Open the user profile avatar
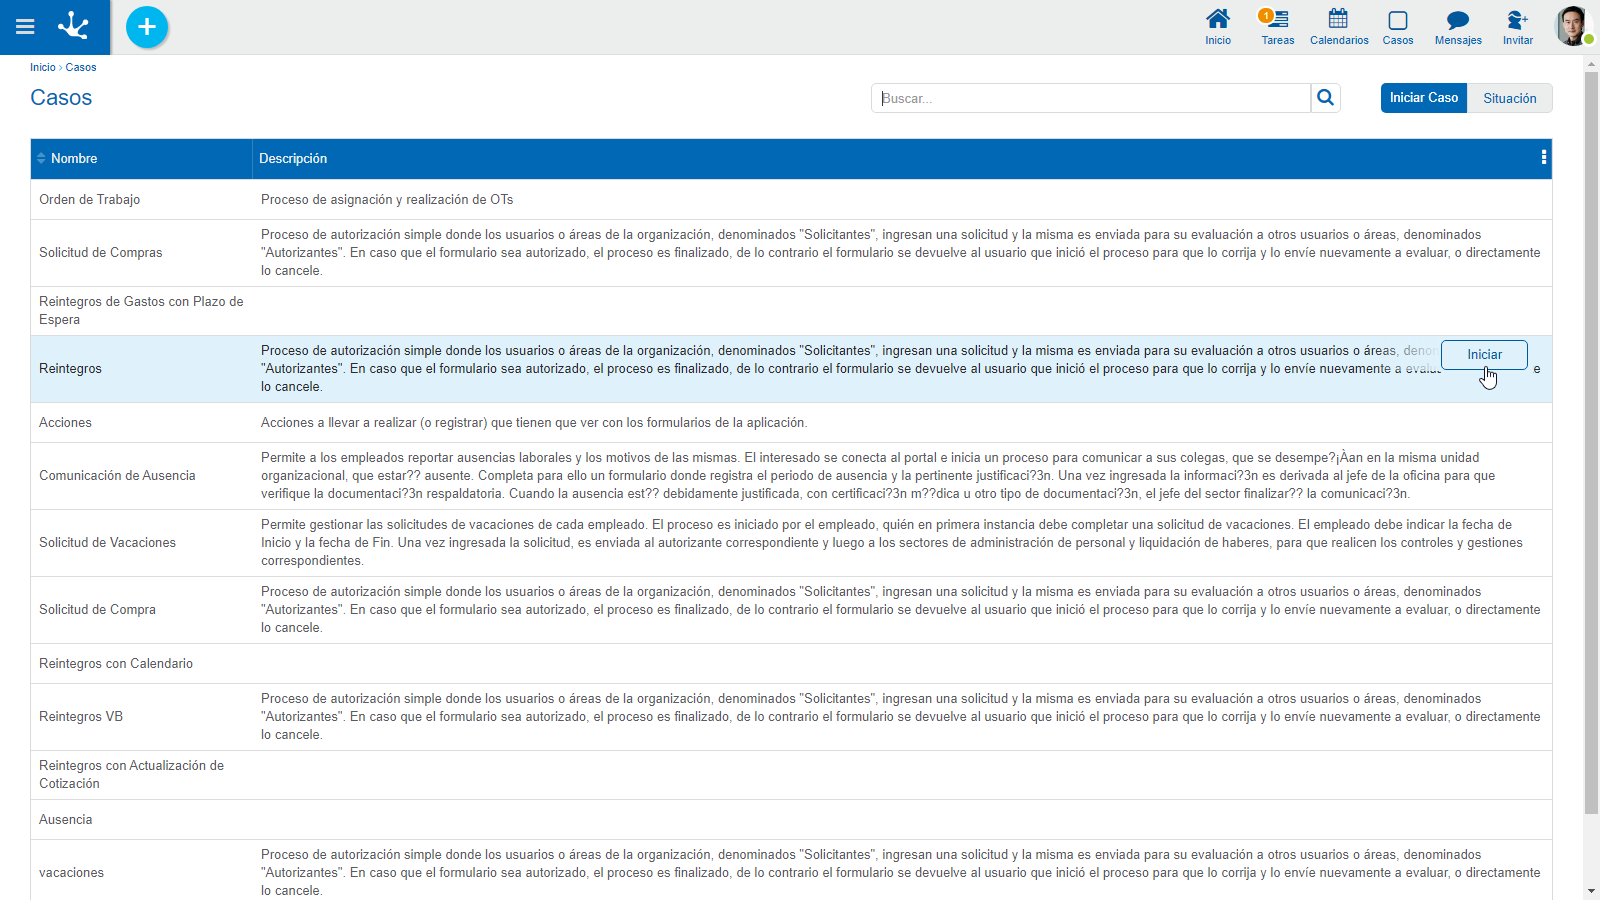Screen dimensions: 1600x900 coord(1571,26)
